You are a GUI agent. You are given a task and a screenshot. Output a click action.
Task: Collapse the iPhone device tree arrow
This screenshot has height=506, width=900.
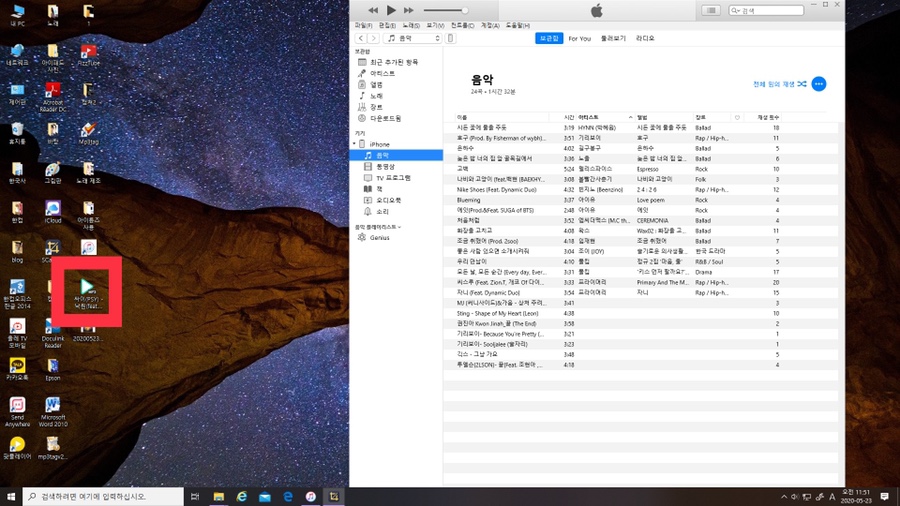(x=354, y=144)
